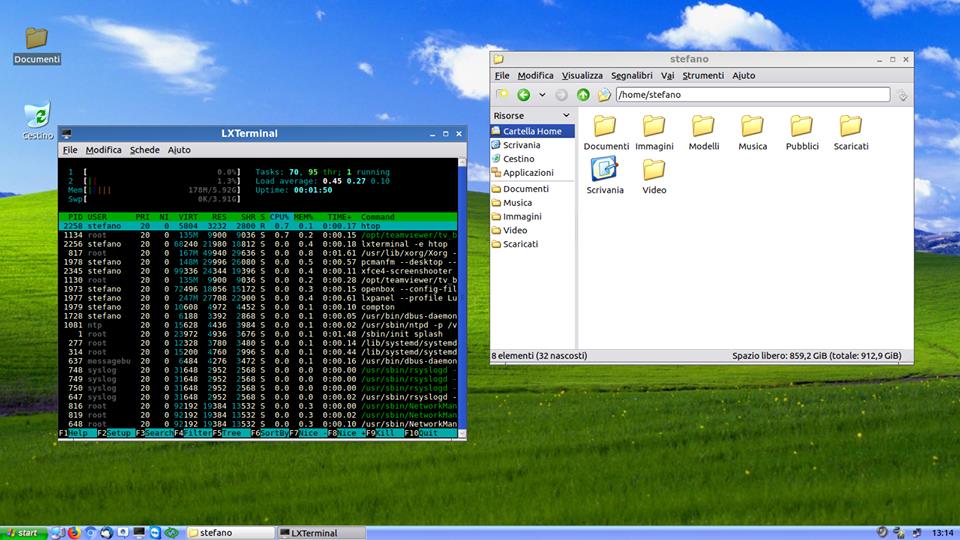Select the compton process row in htop
This screenshot has height=540, width=960.
(x=259, y=307)
